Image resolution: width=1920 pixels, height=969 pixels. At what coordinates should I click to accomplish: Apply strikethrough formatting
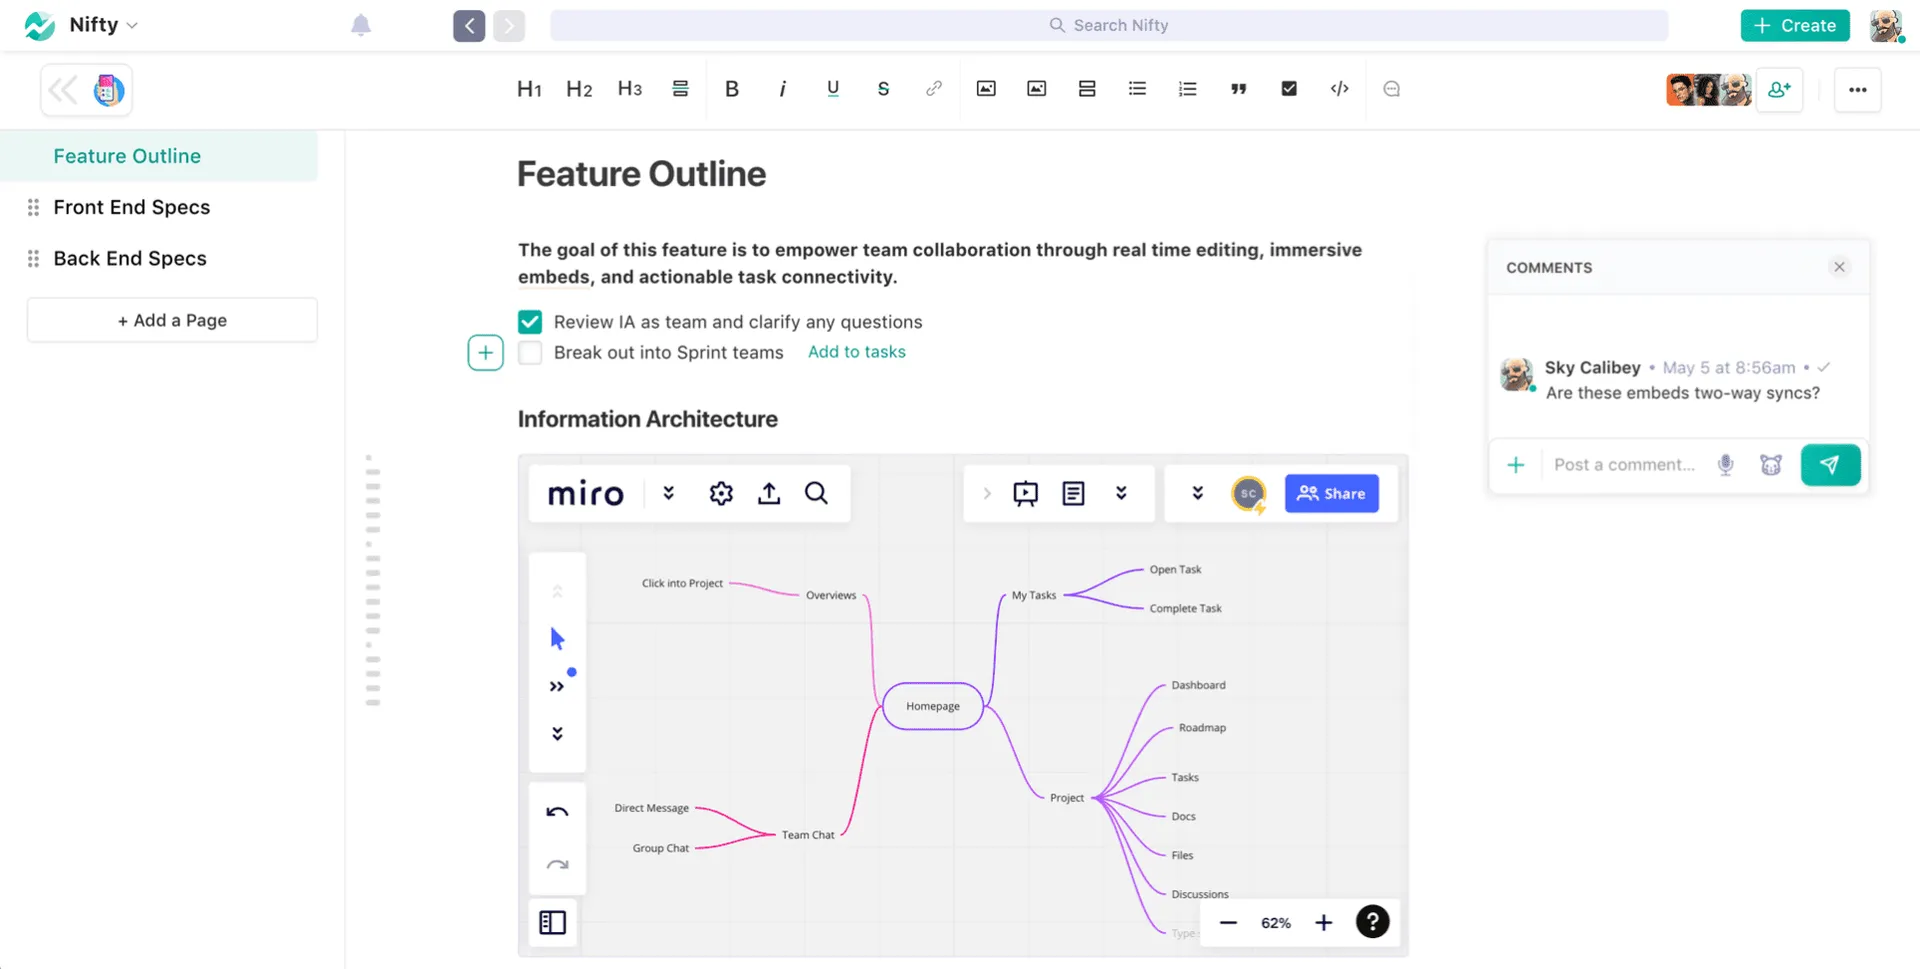click(883, 89)
